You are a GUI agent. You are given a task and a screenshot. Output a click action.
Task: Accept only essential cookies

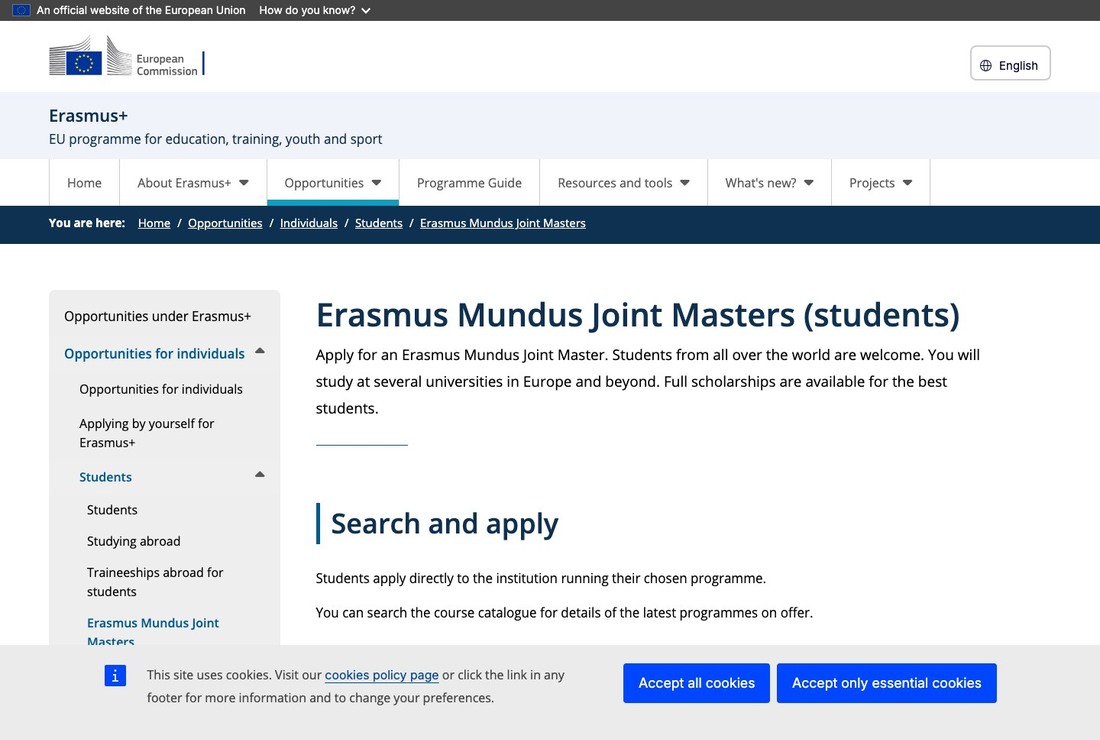[x=887, y=683]
